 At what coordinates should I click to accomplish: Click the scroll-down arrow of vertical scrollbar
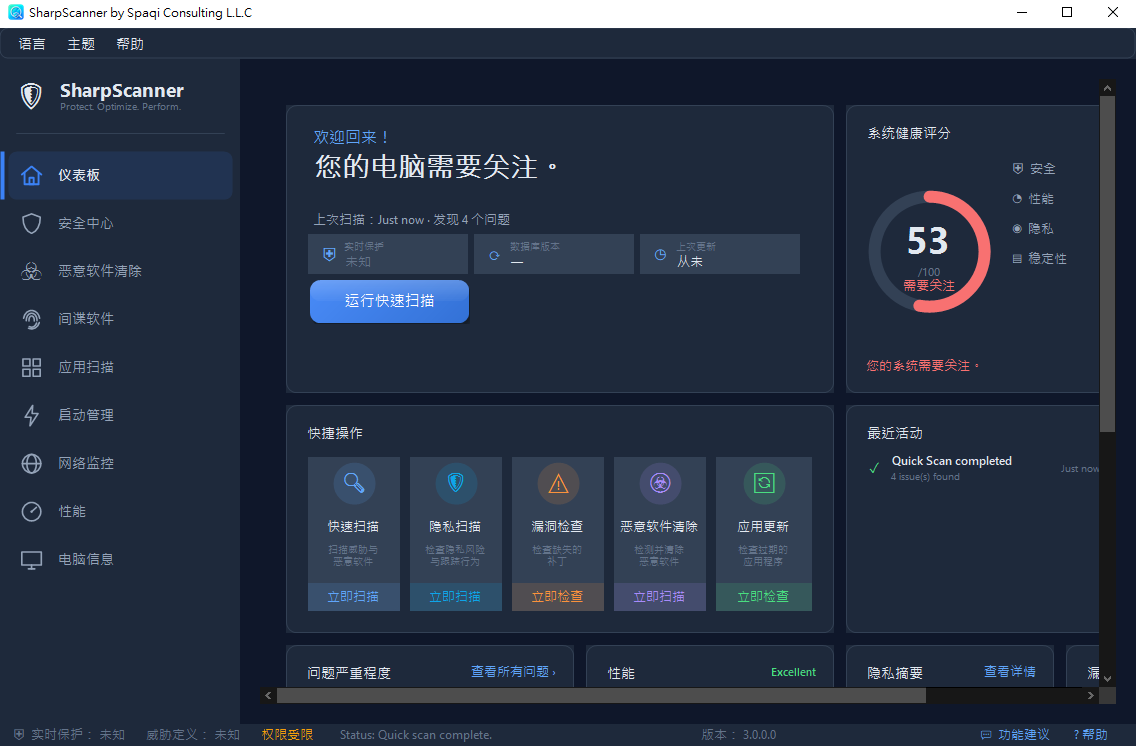click(x=1107, y=679)
